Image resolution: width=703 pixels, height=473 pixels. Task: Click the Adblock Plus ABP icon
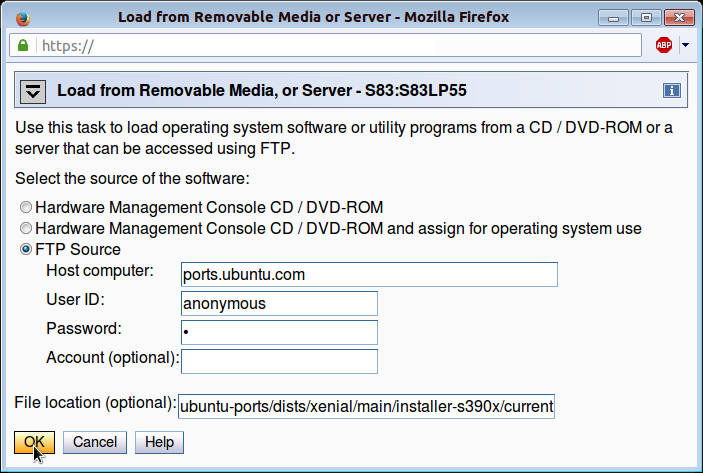tap(663, 45)
